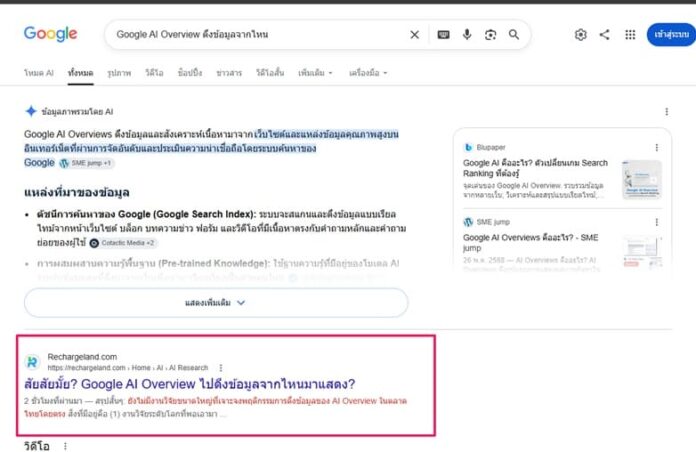This screenshot has width=696, height=452.
Task: Focus the Google search text field
Action: point(260,35)
